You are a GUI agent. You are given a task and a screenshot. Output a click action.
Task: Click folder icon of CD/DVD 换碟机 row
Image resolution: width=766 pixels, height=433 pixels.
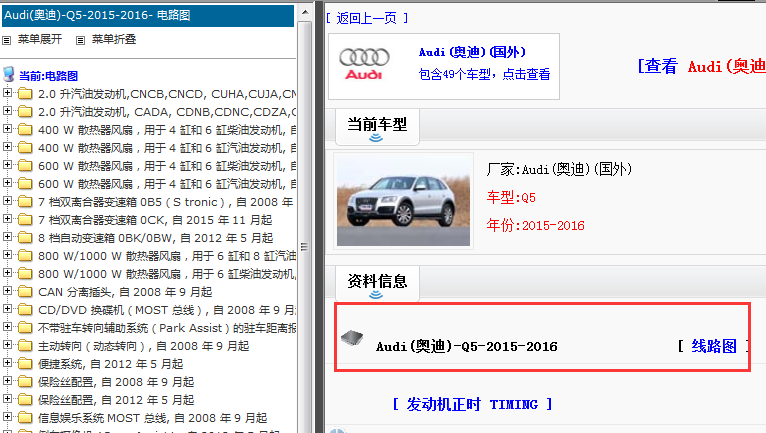pyautogui.click(x=25, y=310)
